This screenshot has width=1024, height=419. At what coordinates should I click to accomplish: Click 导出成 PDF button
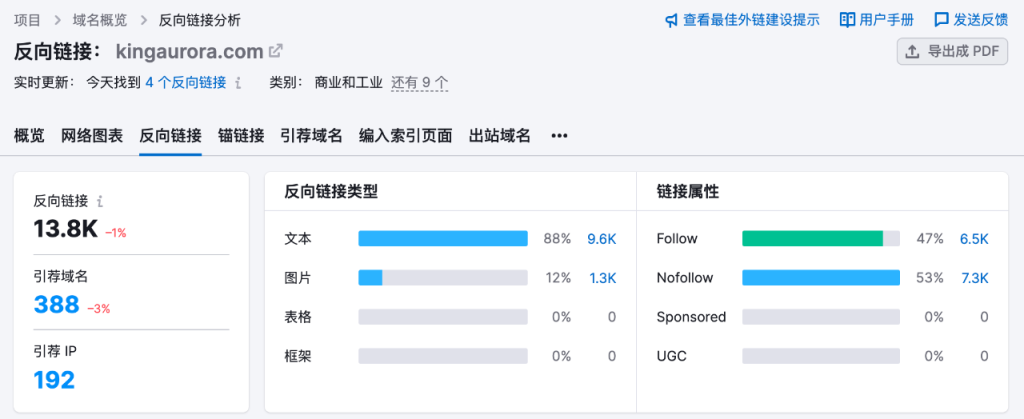(x=952, y=52)
